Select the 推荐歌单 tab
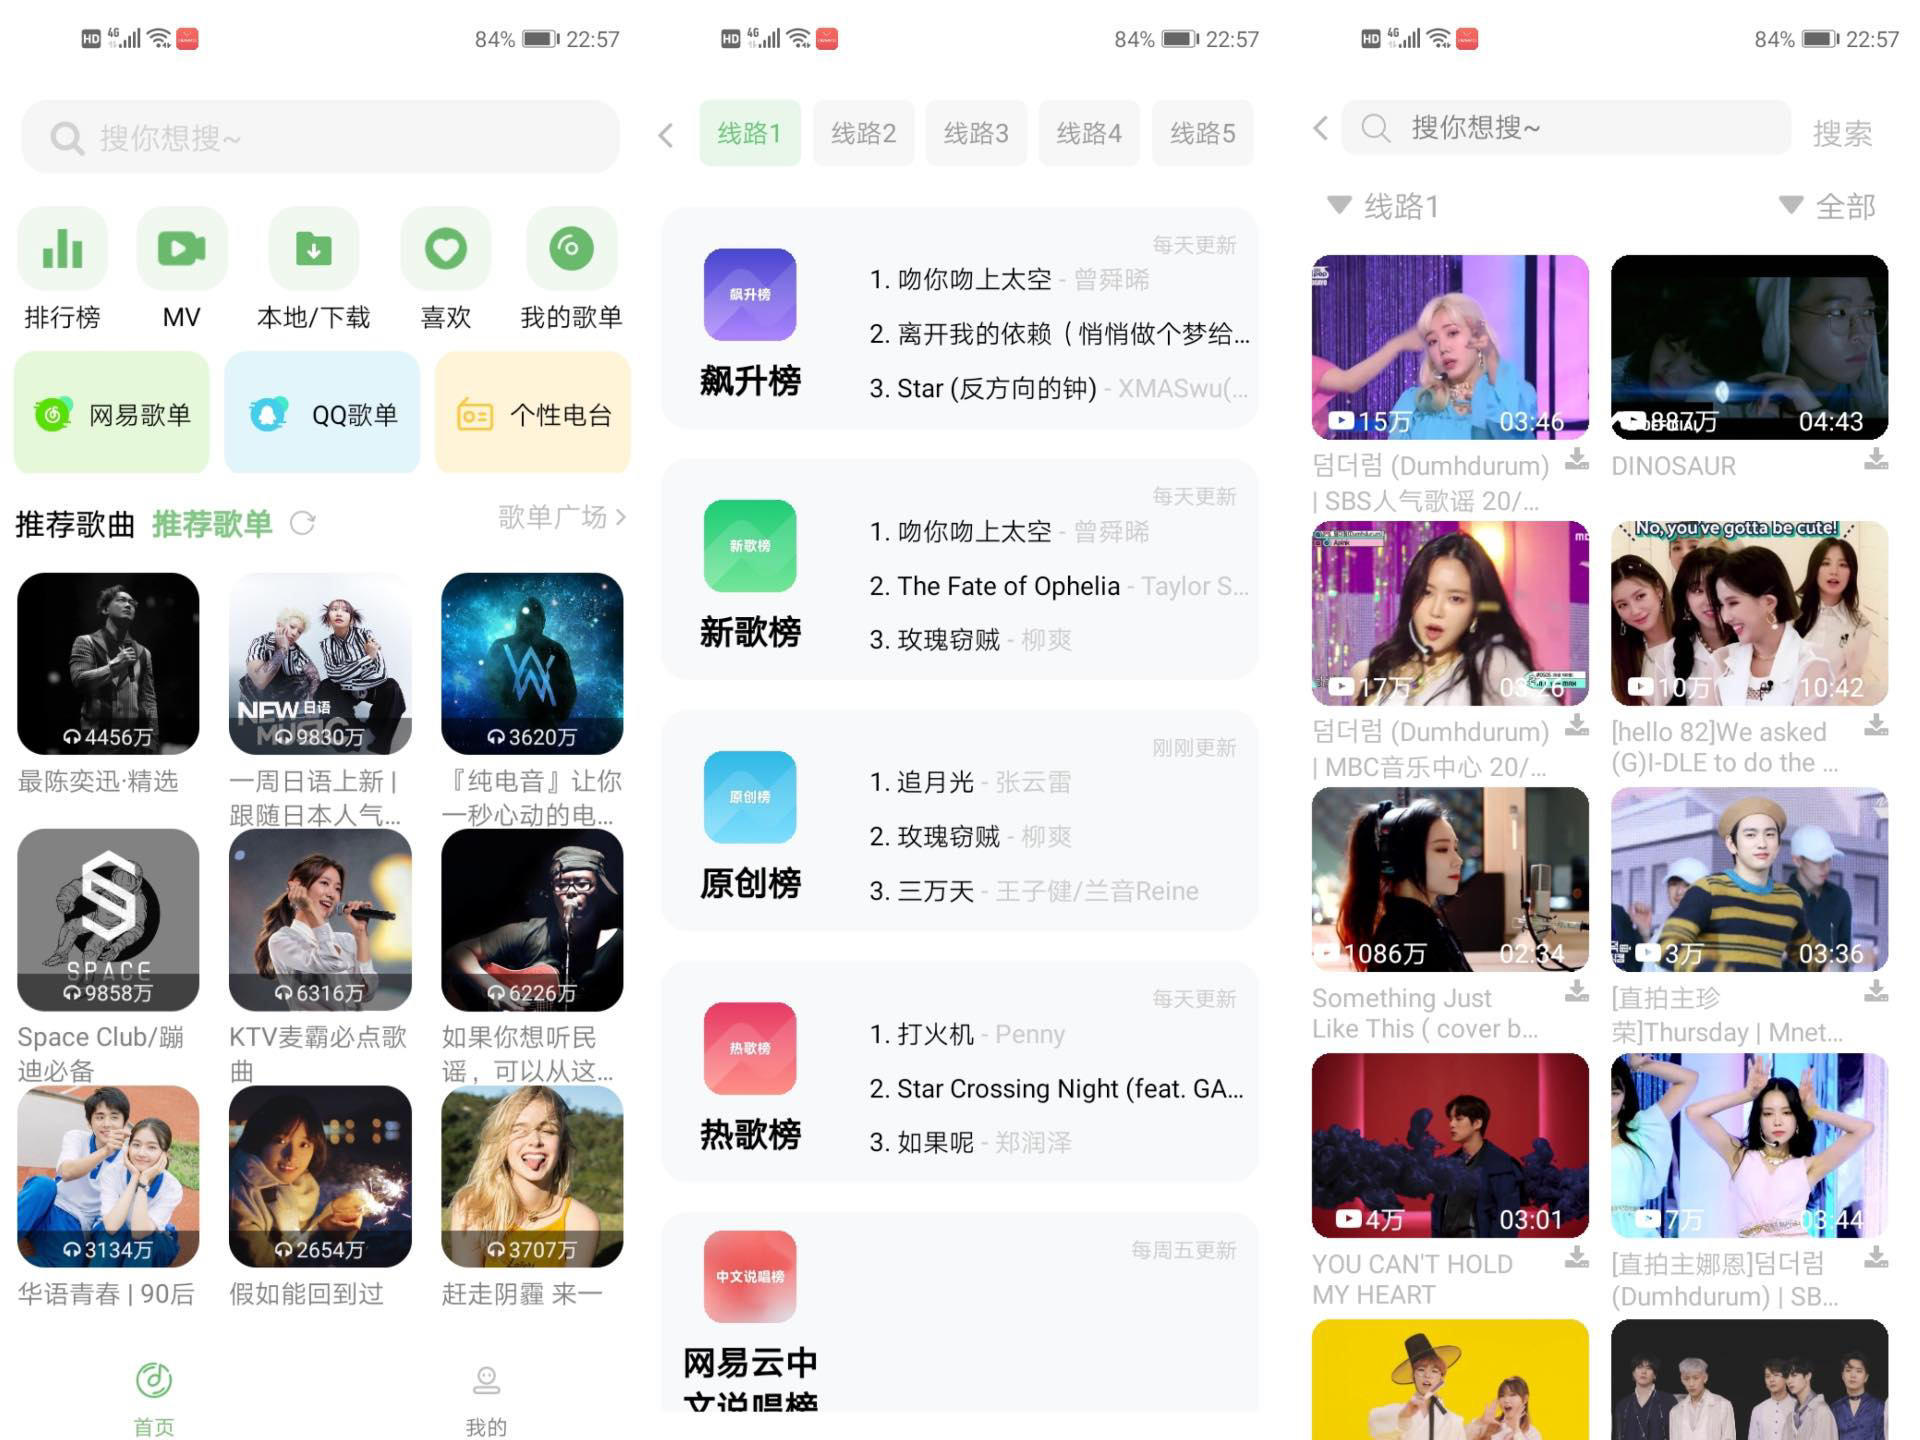 (x=212, y=523)
